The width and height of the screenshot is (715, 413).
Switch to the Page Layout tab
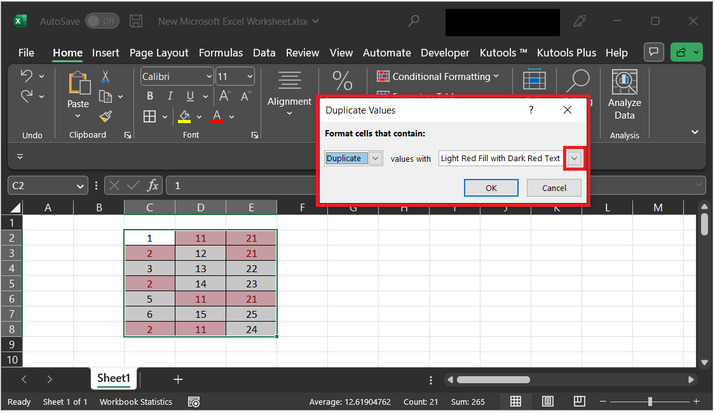coord(159,53)
